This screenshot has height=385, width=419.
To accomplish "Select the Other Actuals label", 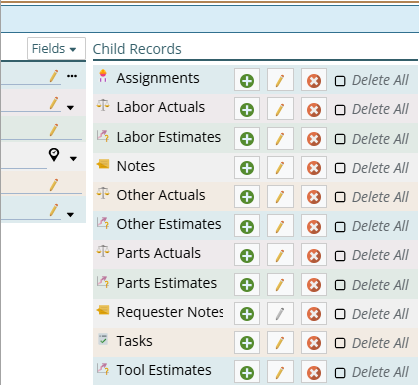I will tap(161, 195).
